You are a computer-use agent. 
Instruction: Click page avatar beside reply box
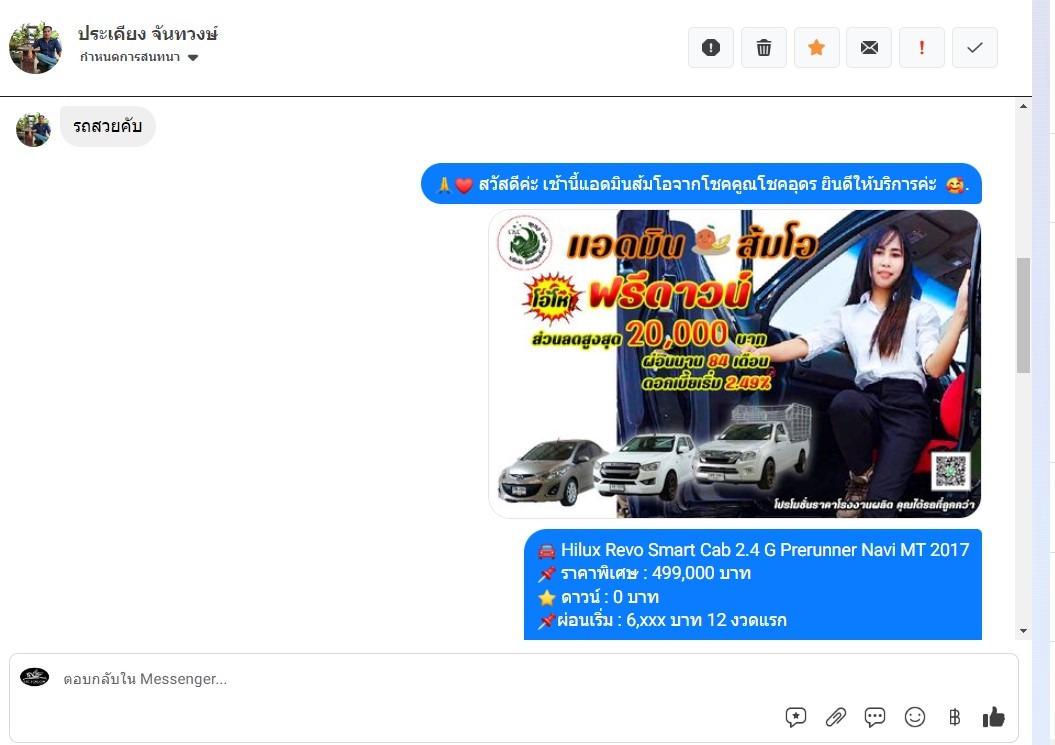[34, 676]
